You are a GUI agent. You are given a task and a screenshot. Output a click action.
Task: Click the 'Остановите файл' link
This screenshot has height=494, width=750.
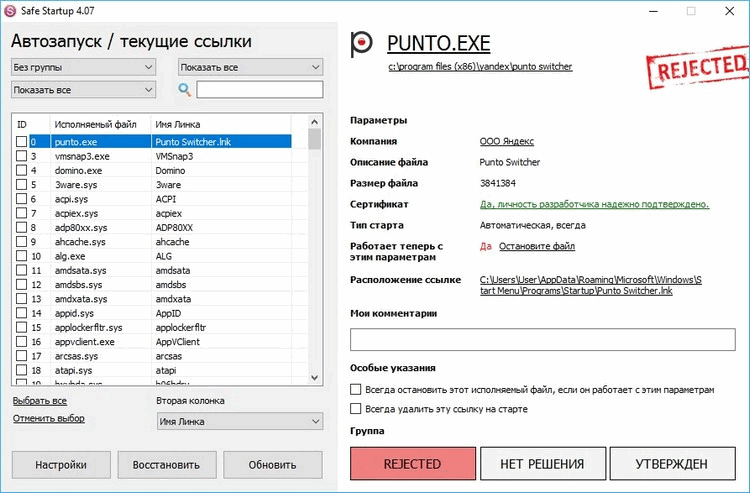pos(537,246)
